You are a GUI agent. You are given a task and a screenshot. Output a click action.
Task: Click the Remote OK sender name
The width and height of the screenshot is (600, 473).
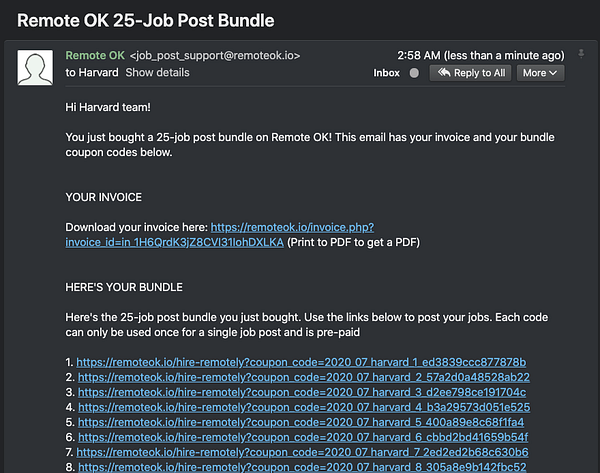coord(95,55)
